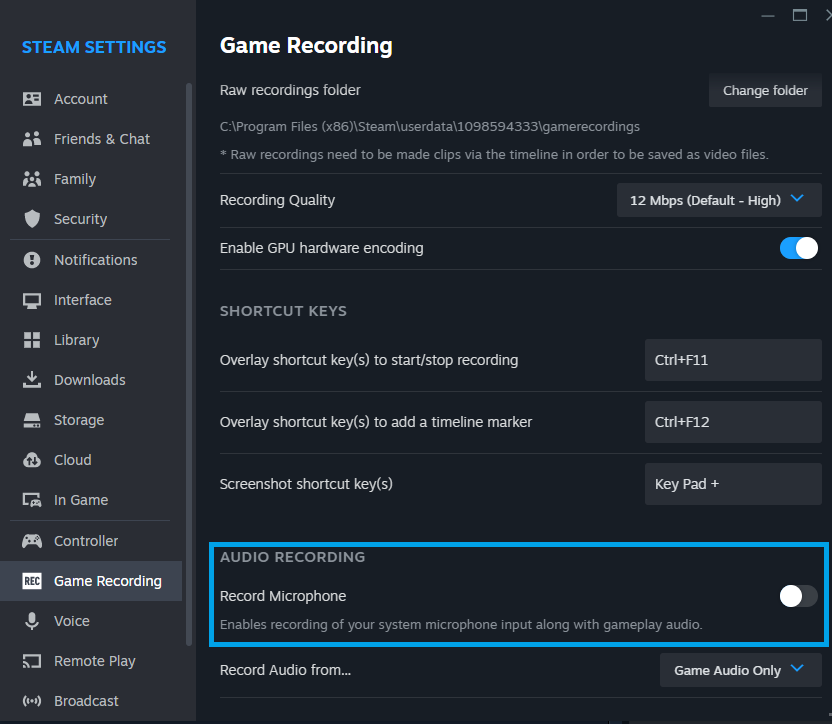Expand the Record Audio from dropdown

pos(740,670)
